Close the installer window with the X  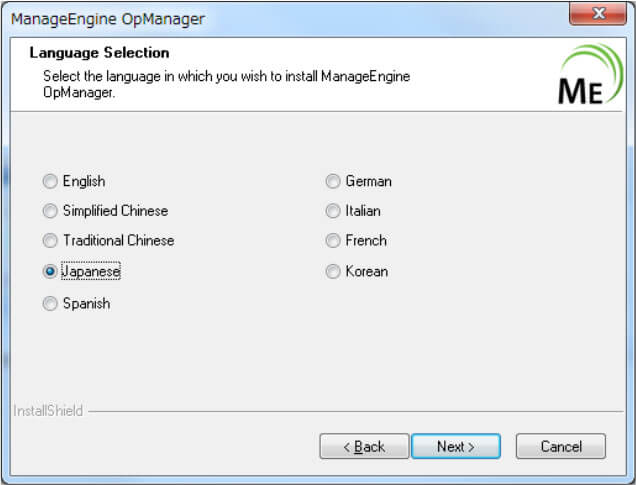click(598, 13)
